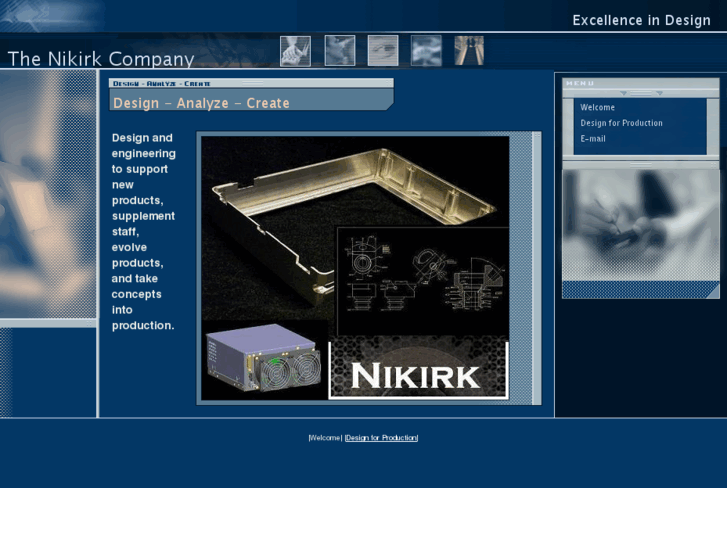Follow the footer Design for Production link
The image size is (727, 545).
pyautogui.click(x=382, y=437)
